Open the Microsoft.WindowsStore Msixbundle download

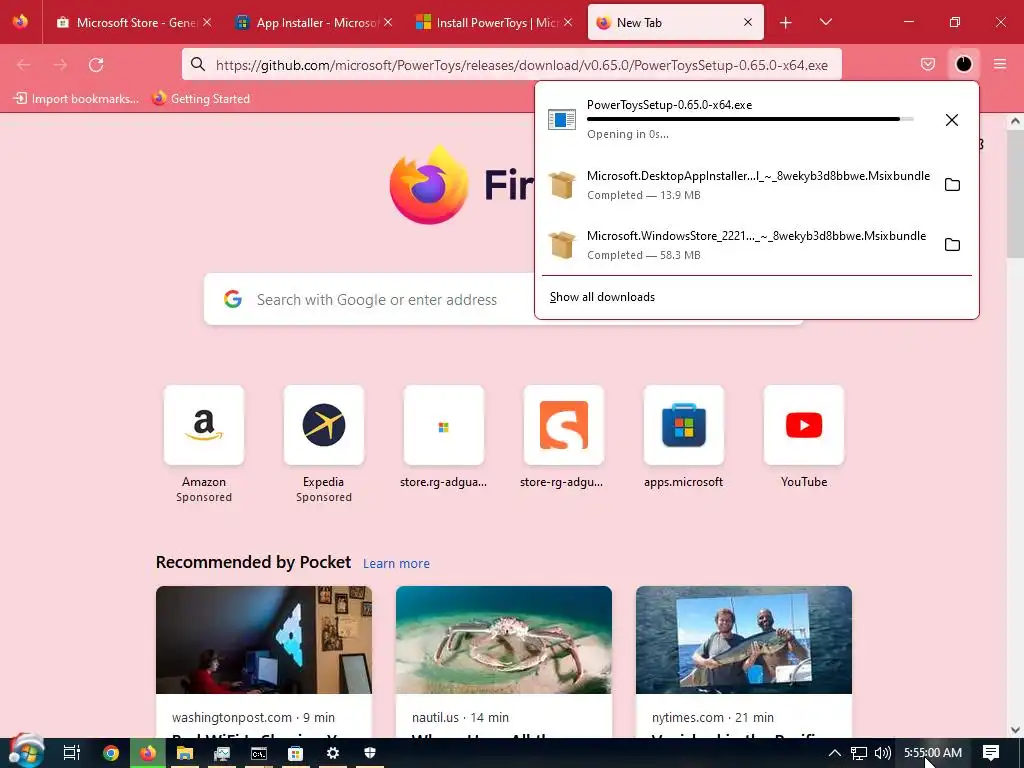739,245
